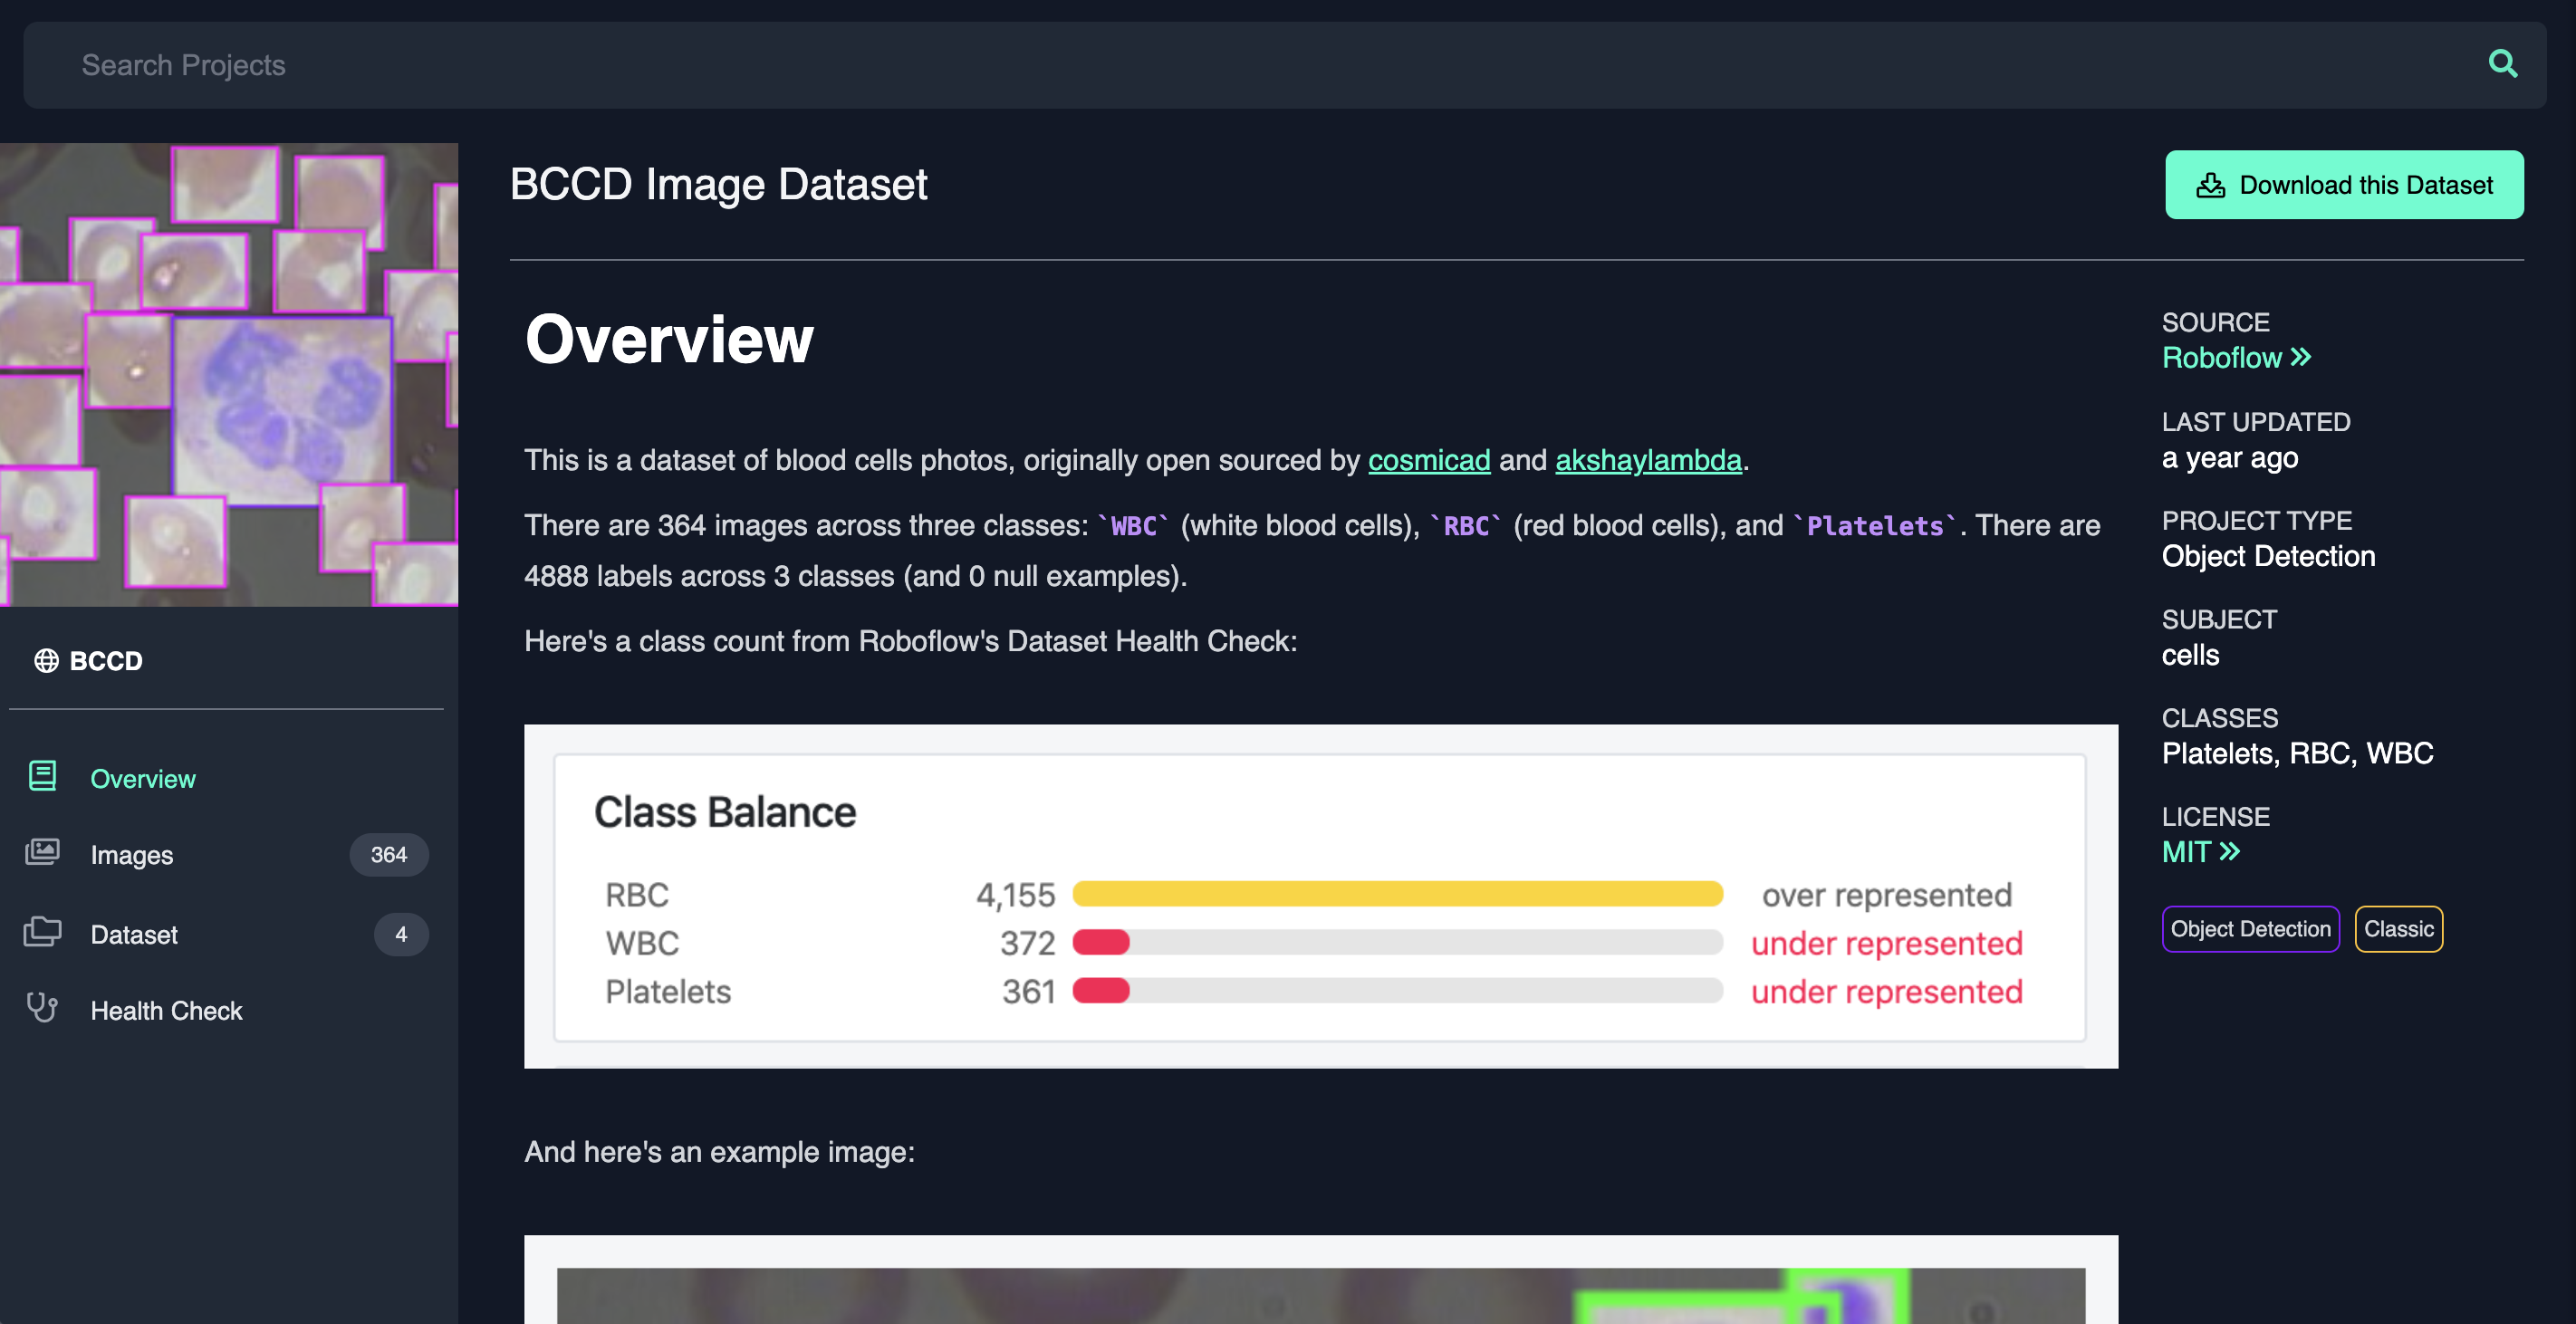The width and height of the screenshot is (2576, 1324).
Task: Switch to the Health Check section
Action: pos(166,1010)
